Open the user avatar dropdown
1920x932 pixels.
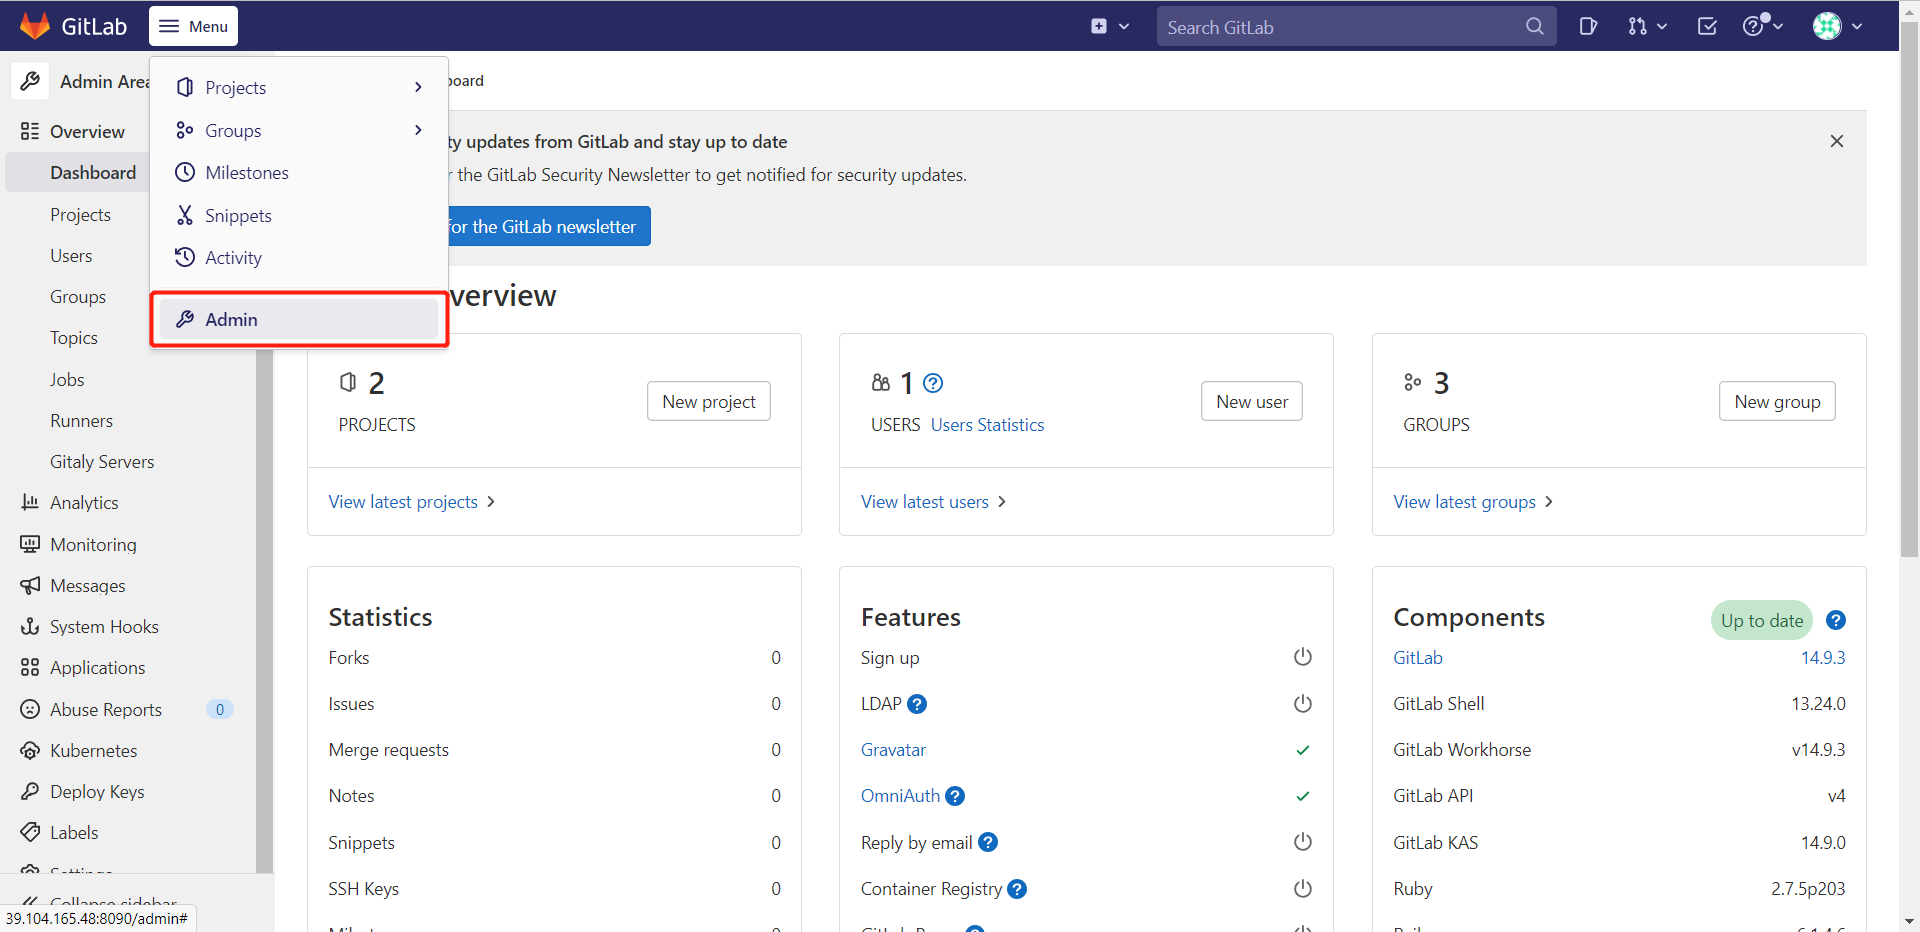1838,27
